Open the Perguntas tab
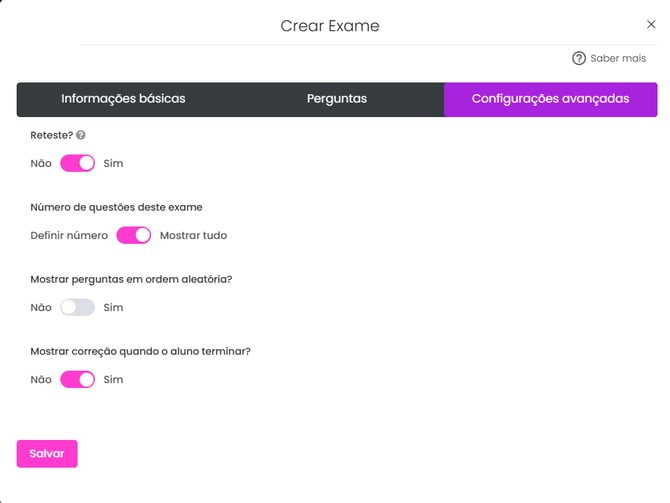This screenshot has width=670, height=503. point(337,99)
